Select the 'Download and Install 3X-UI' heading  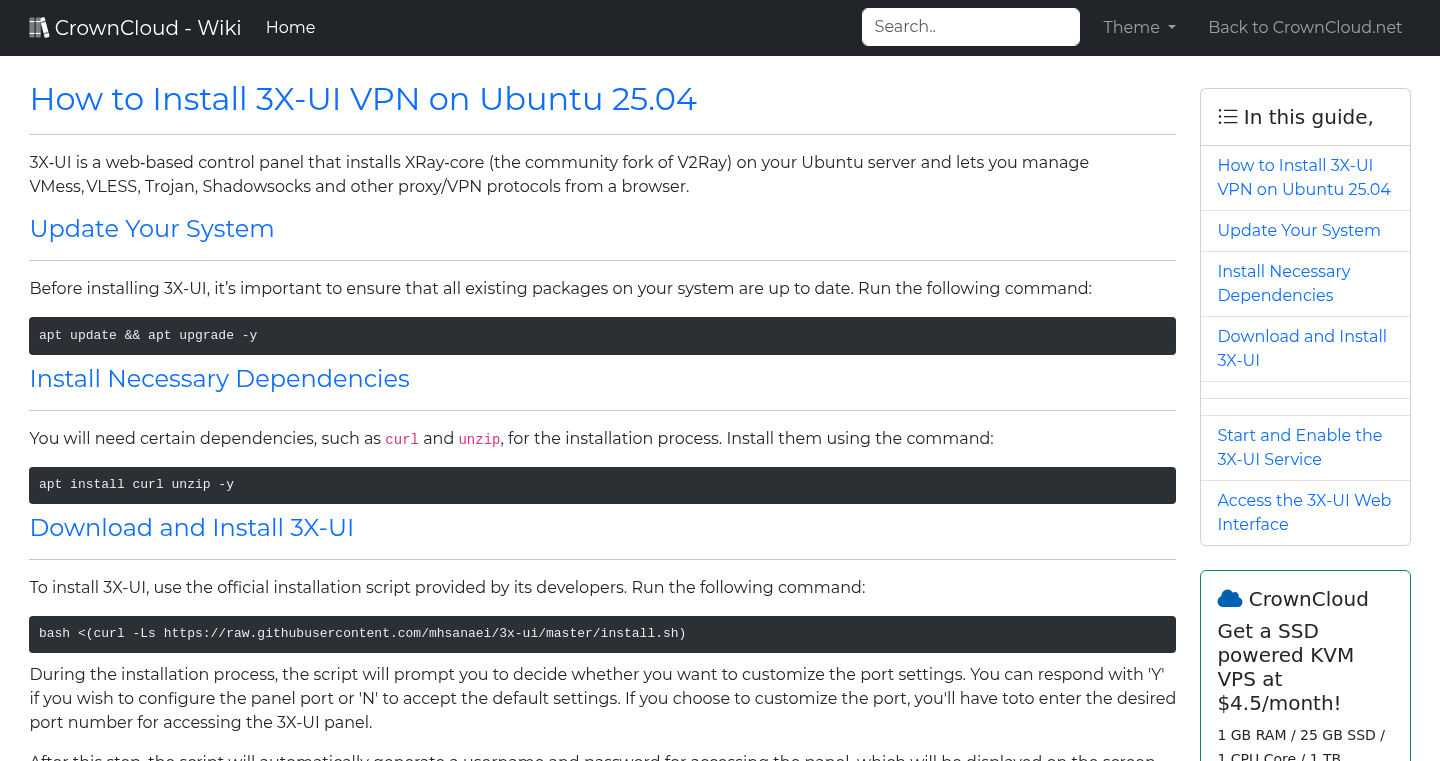tap(191, 528)
